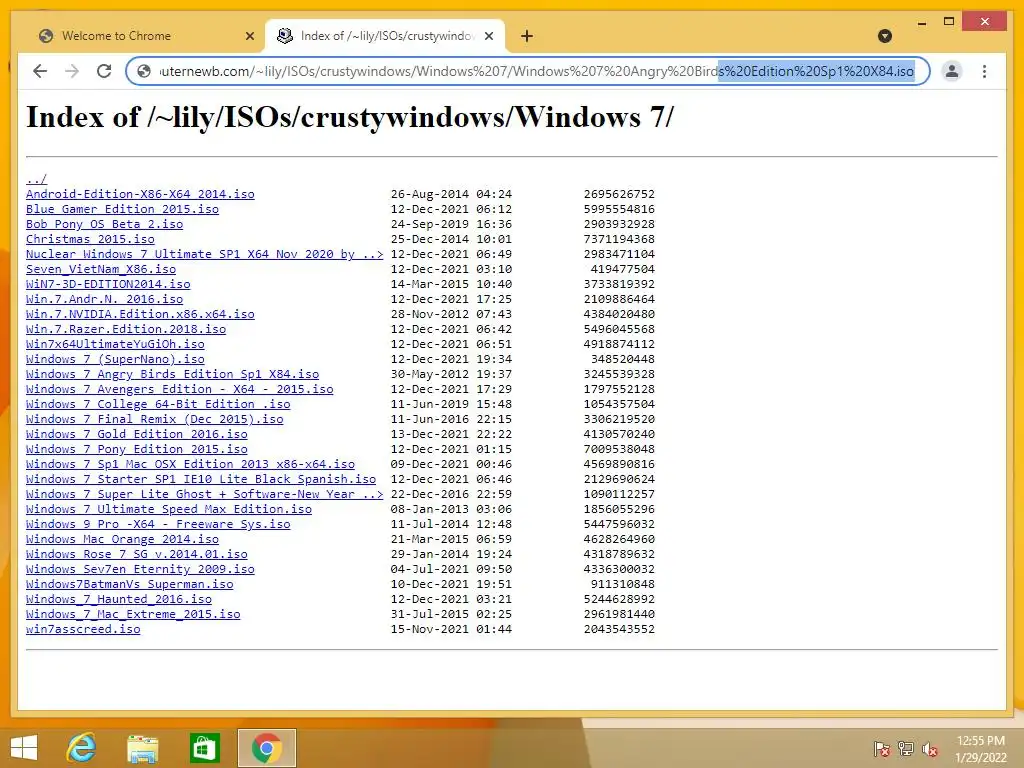Open Windows_7_(SuperNano).iso link
Image resolution: width=1024 pixels, height=768 pixels.
point(115,359)
